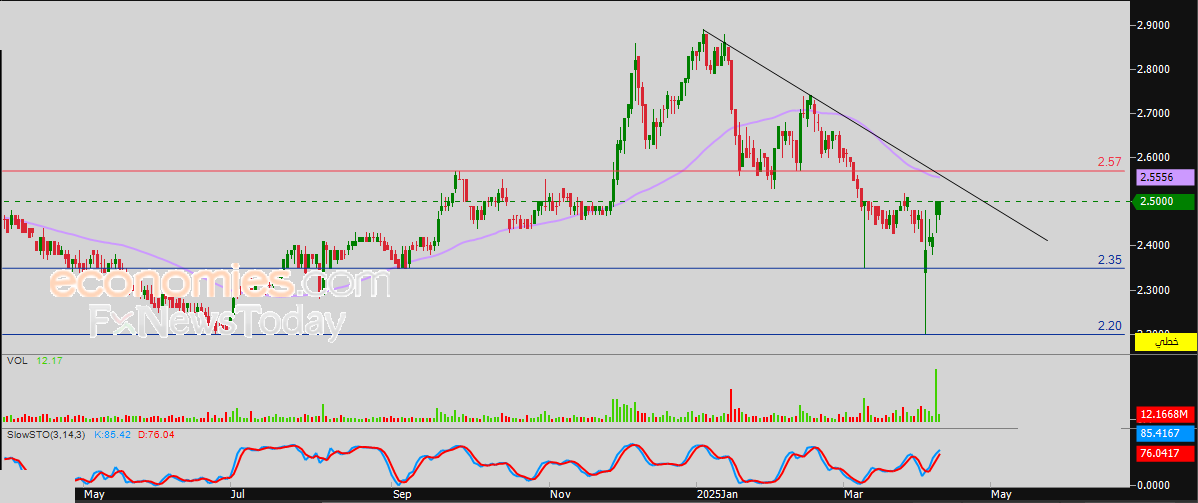The width and height of the screenshot is (1198, 503).
Task: Click the SlowSTO(3,14,3) indicator label
Action: click(47, 434)
